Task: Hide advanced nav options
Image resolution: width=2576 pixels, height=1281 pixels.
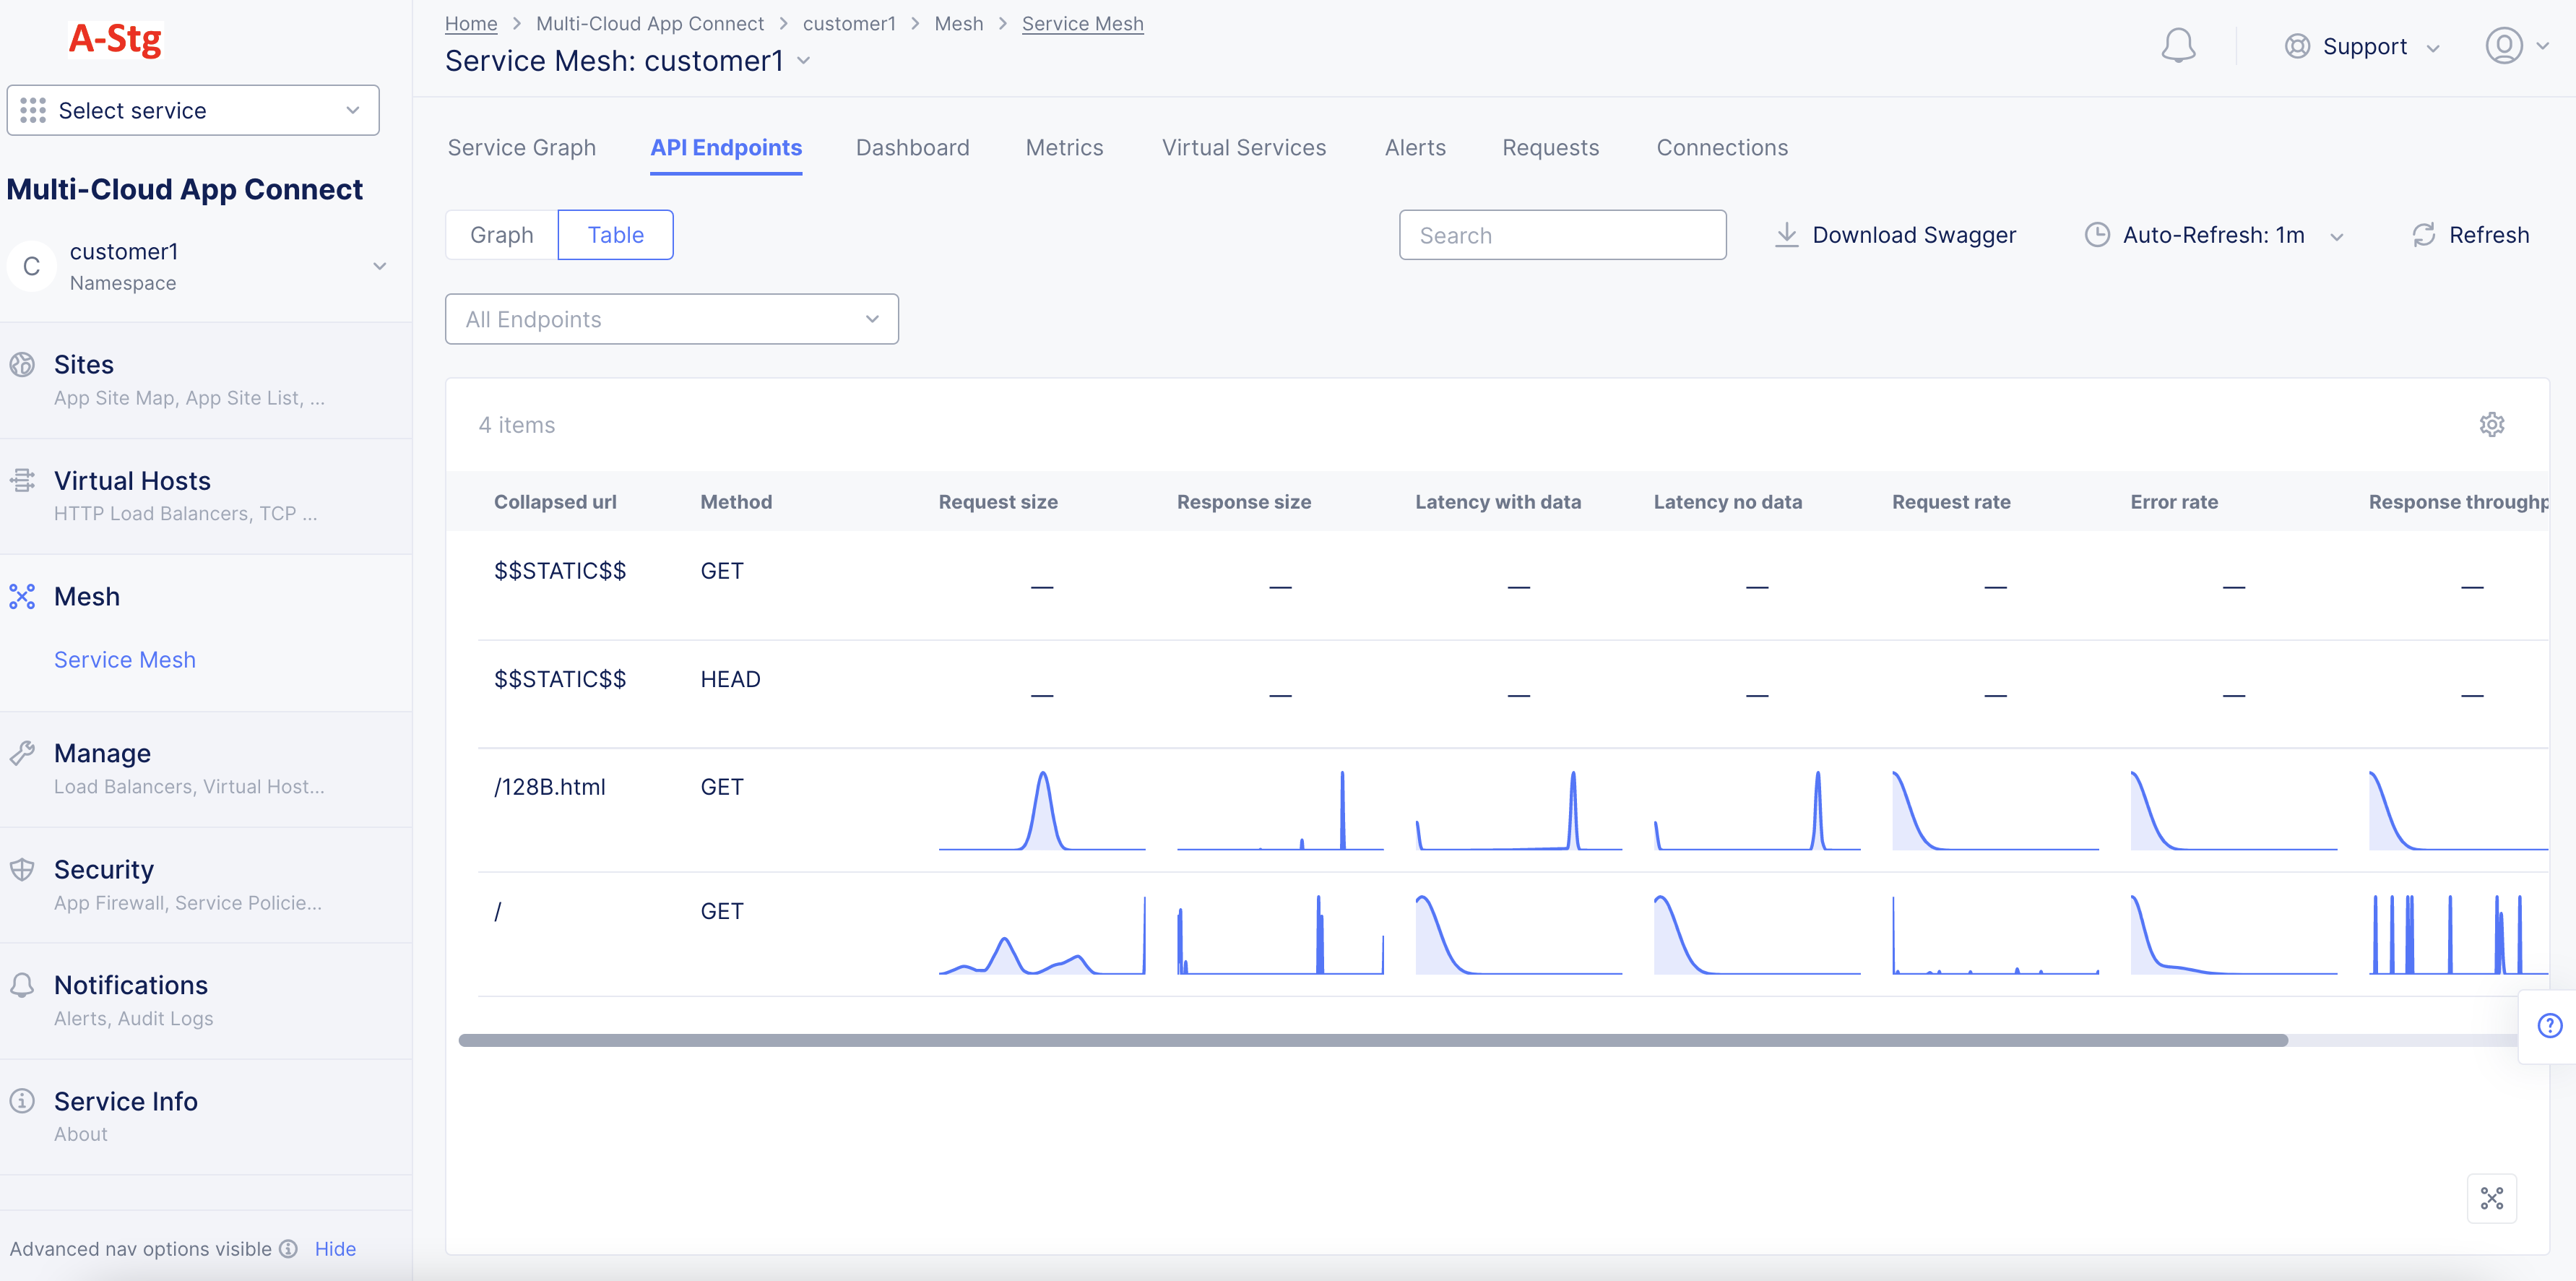Action: [x=335, y=1248]
